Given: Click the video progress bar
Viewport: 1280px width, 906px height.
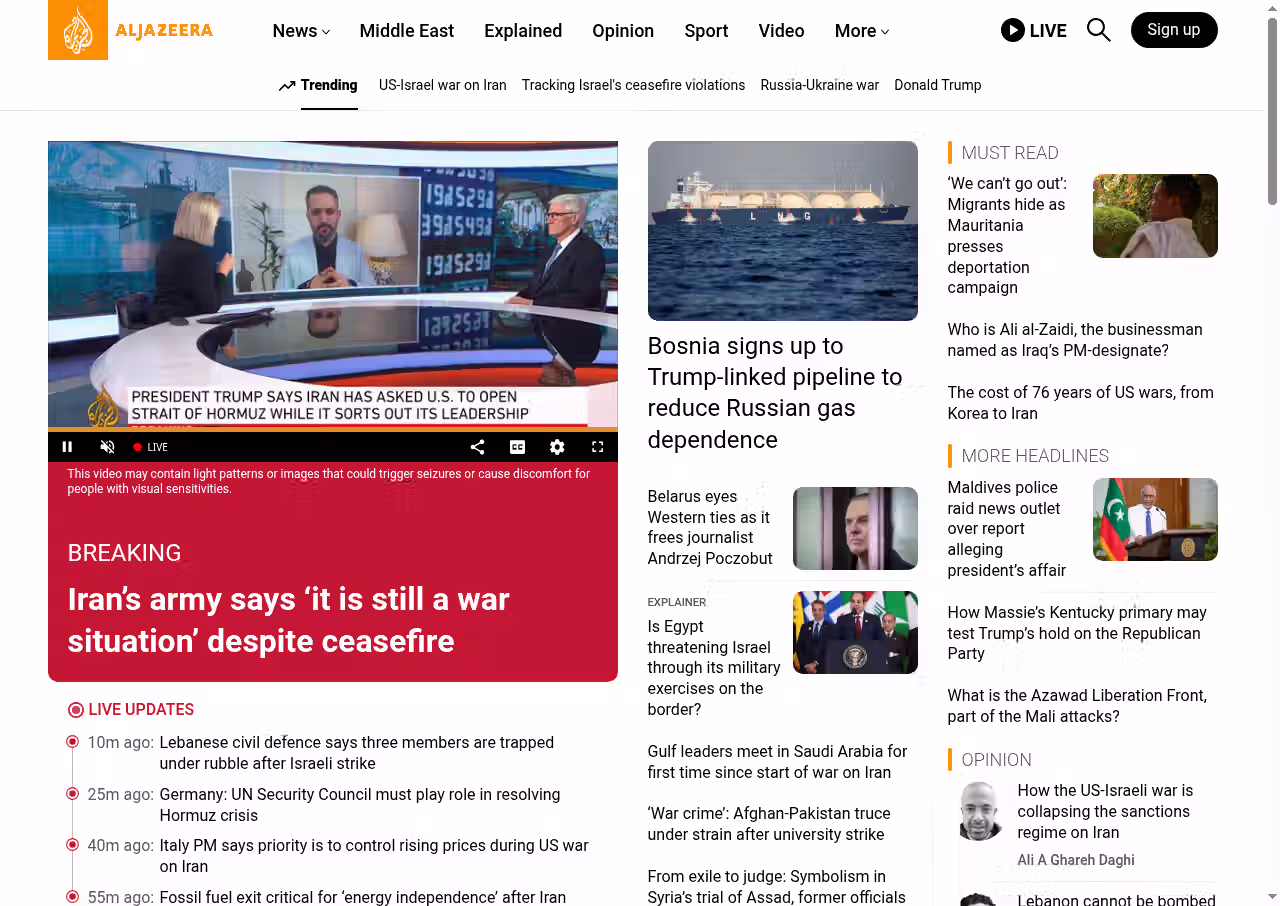Looking at the screenshot, I should point(332,430).
